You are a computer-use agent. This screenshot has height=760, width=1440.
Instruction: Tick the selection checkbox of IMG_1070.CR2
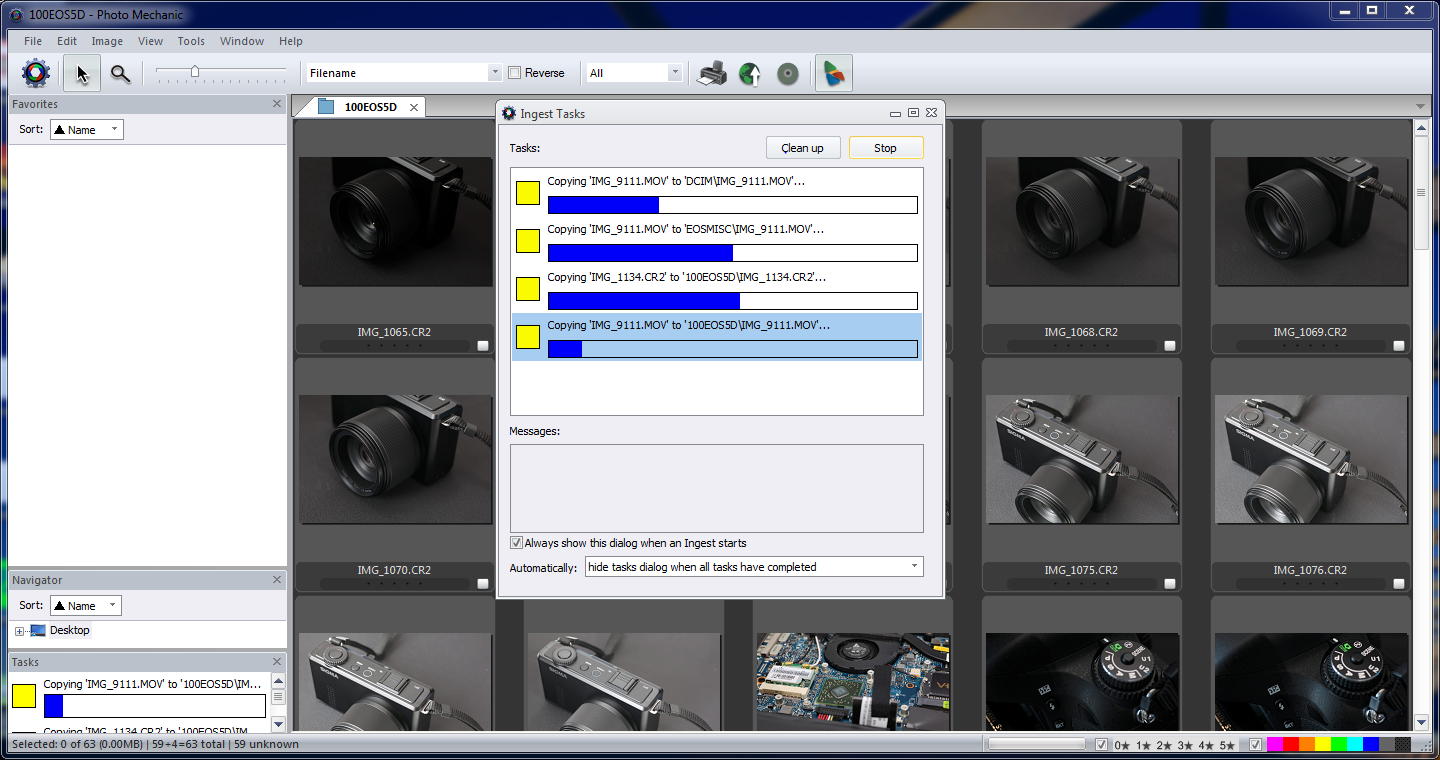483,584
